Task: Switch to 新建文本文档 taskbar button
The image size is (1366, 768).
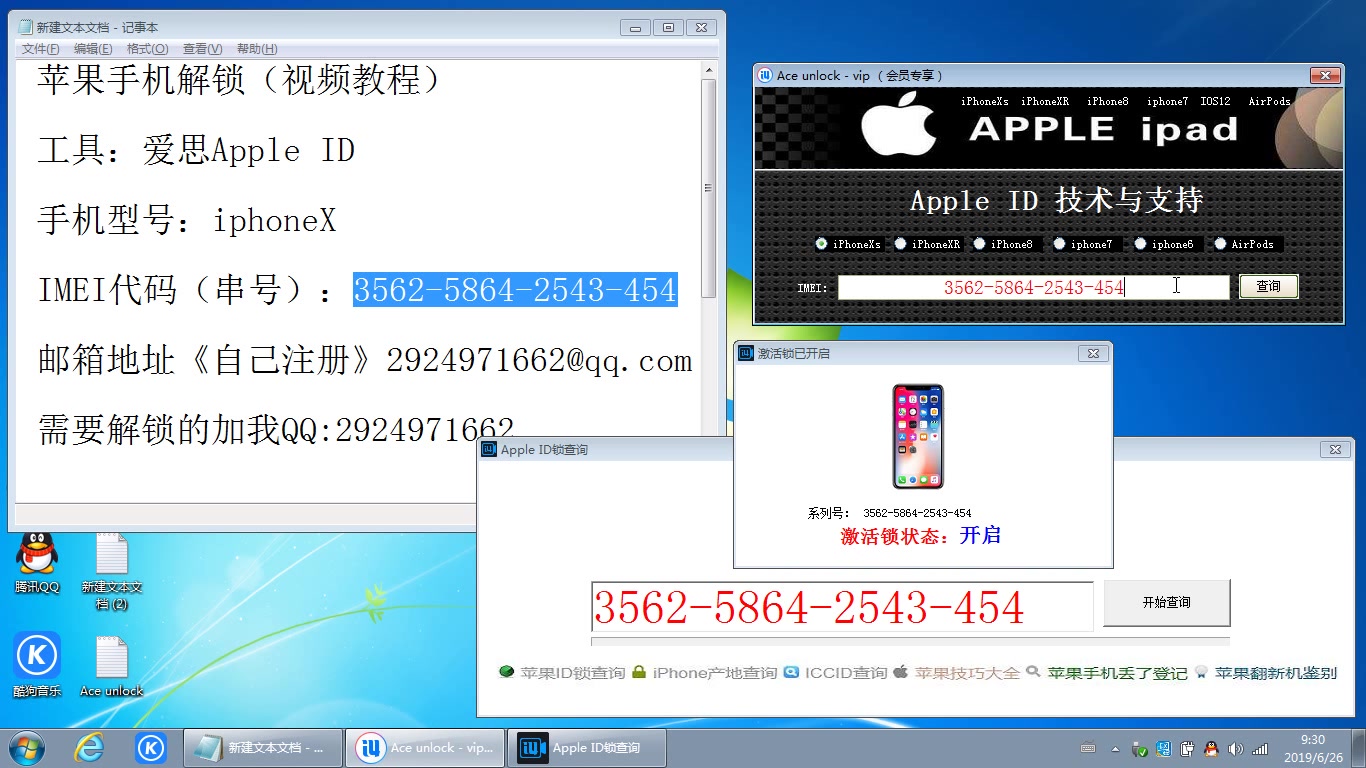Action: pos(263,748)
